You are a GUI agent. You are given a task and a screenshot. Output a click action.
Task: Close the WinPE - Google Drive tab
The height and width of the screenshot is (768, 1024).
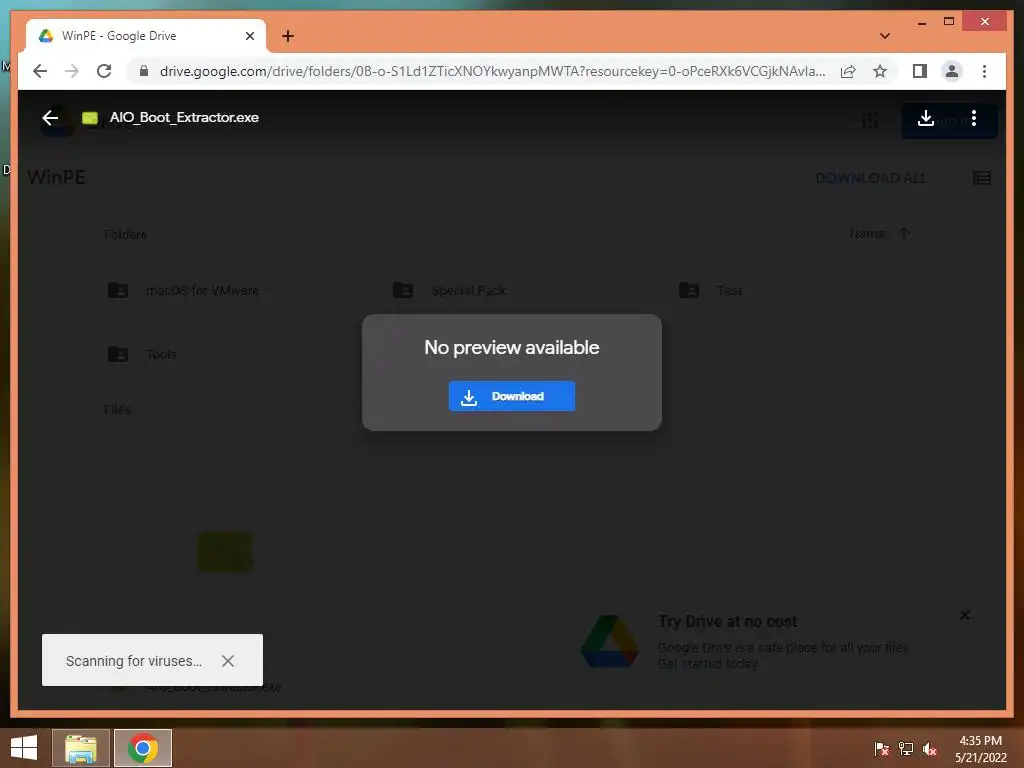pyautogui.click(x=249, y=36)
